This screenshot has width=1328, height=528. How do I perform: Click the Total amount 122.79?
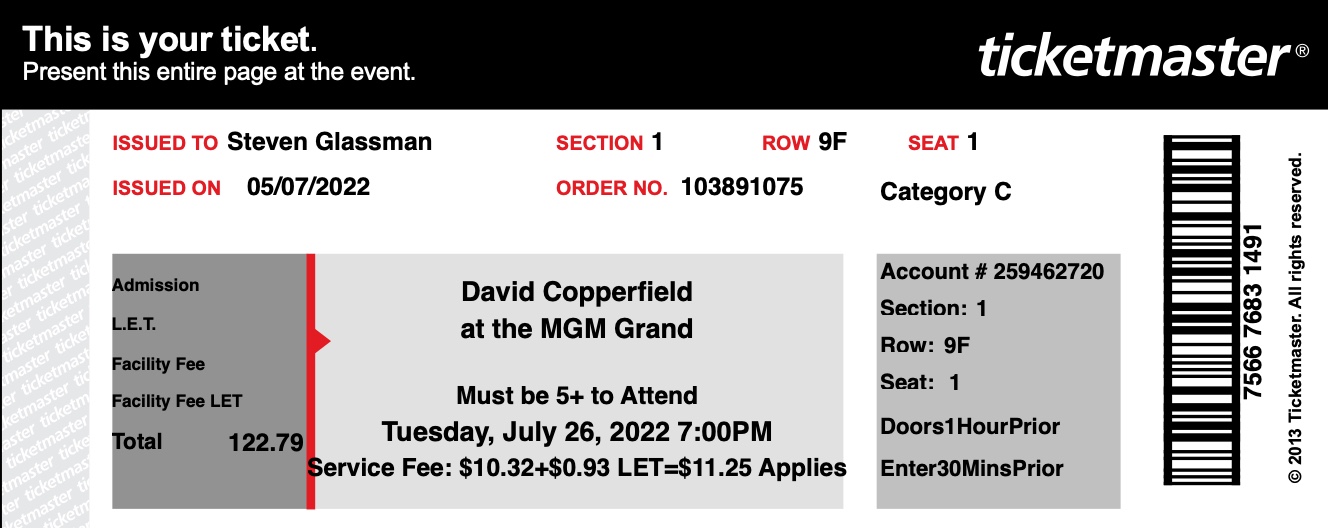[x=265, y=442]
